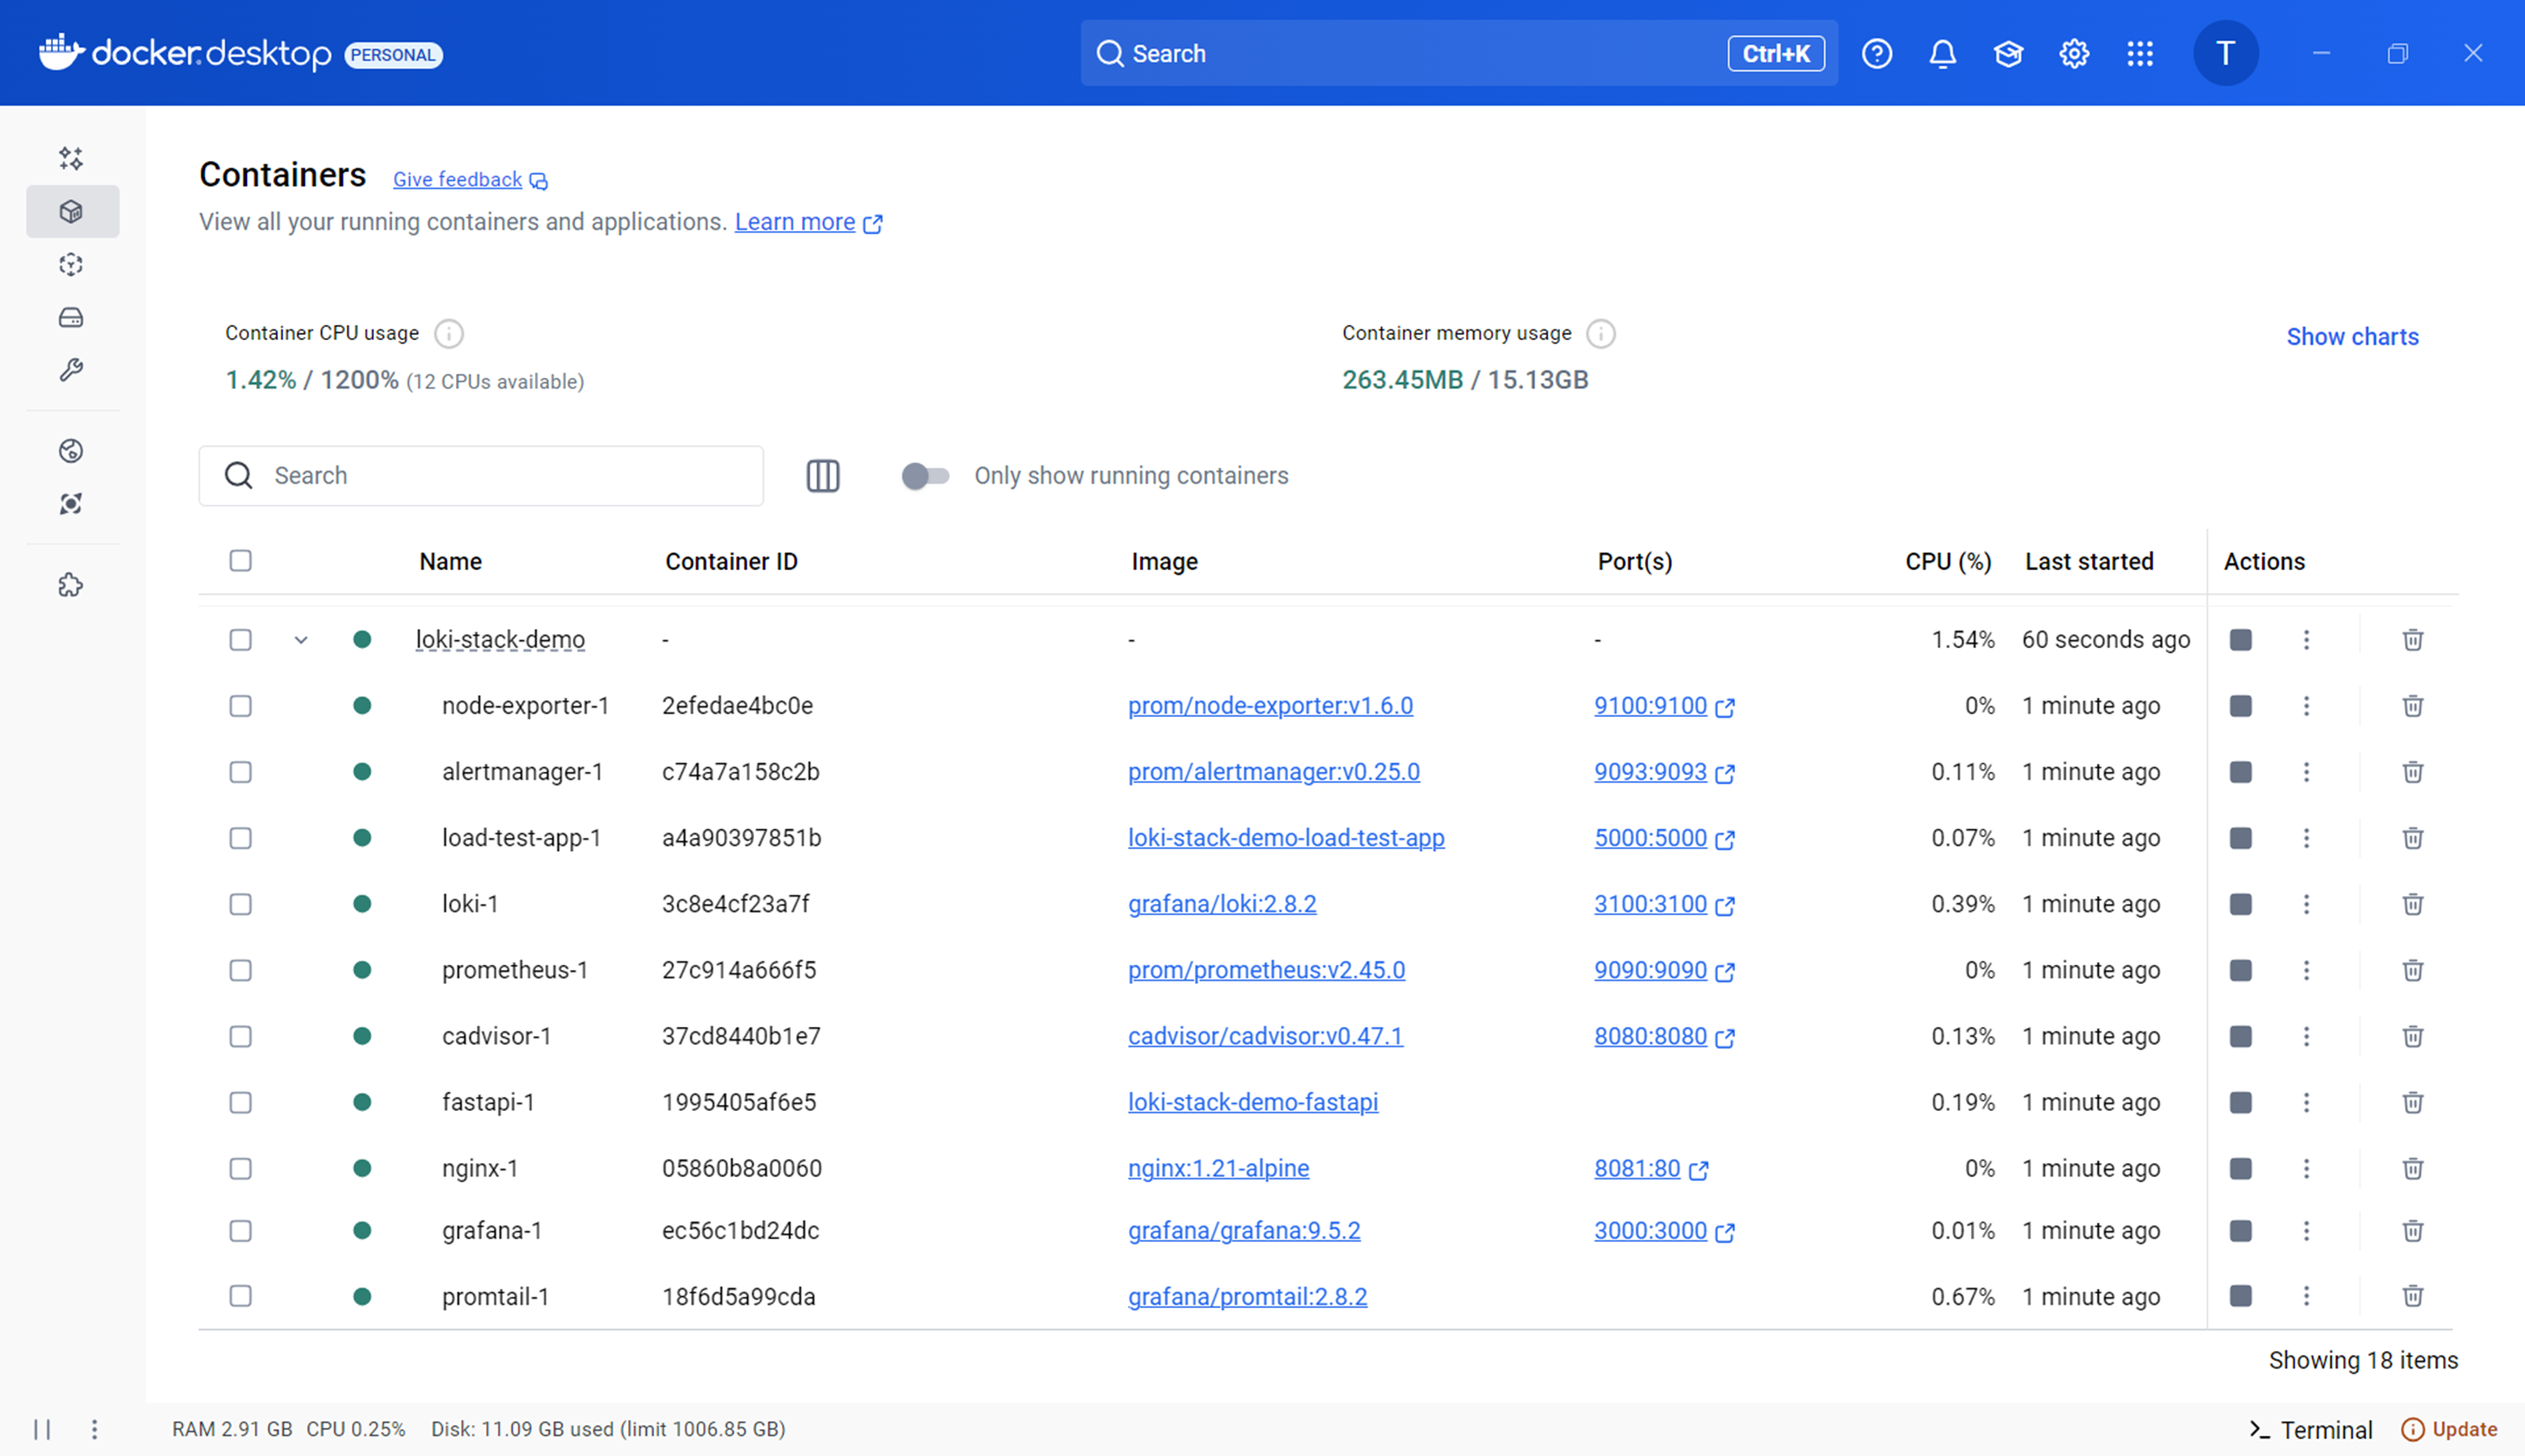Viewport: 2525px width, 1456px height.
Task: Open more actions menu for prometheus-1
Action: click(2306, 970)
